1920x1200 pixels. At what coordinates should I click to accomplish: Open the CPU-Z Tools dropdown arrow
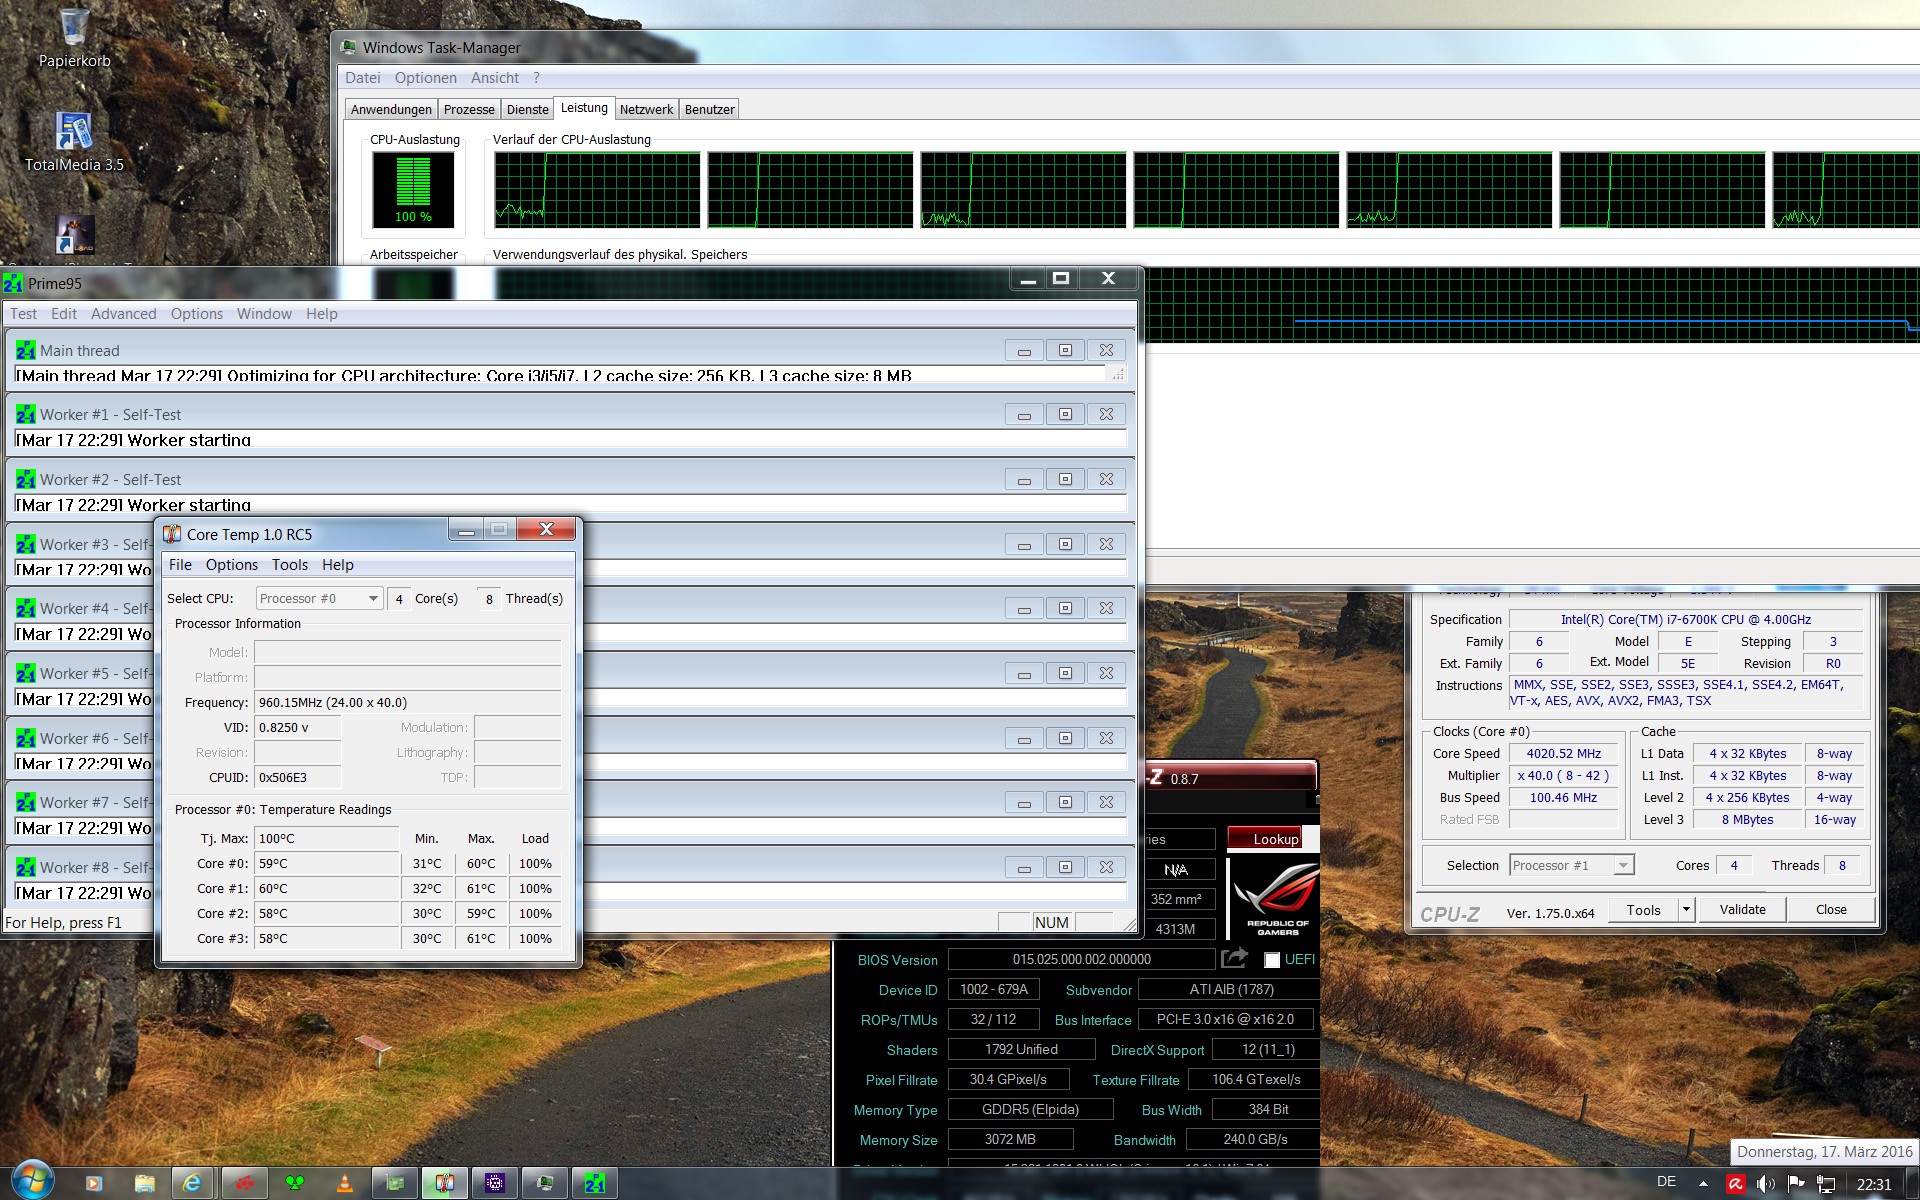point(1686,909)
